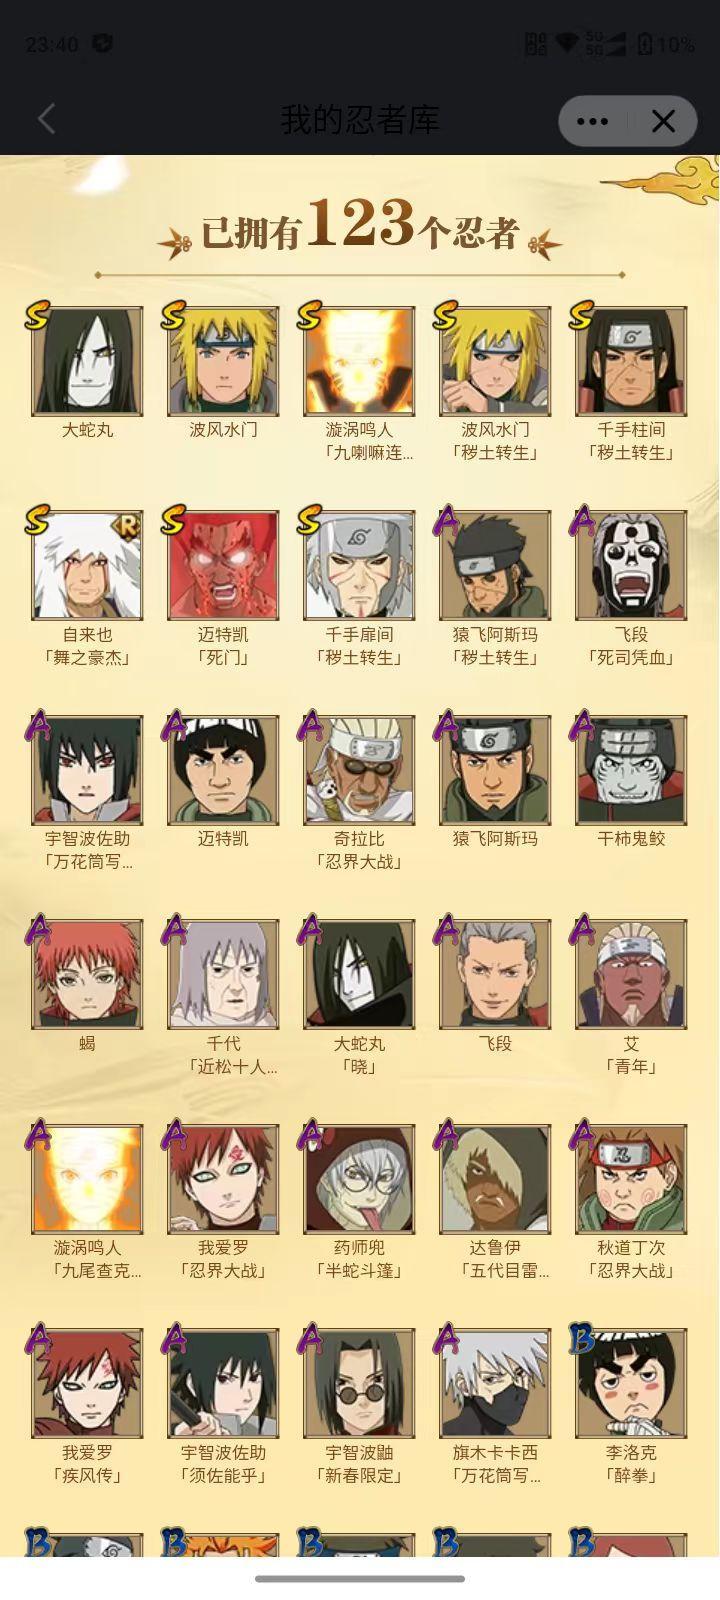The height and width of the screenshot is (1600, 720).
Task: Tap 自来也「舞之豪杰」 portrait
Action: coord(88,566)
